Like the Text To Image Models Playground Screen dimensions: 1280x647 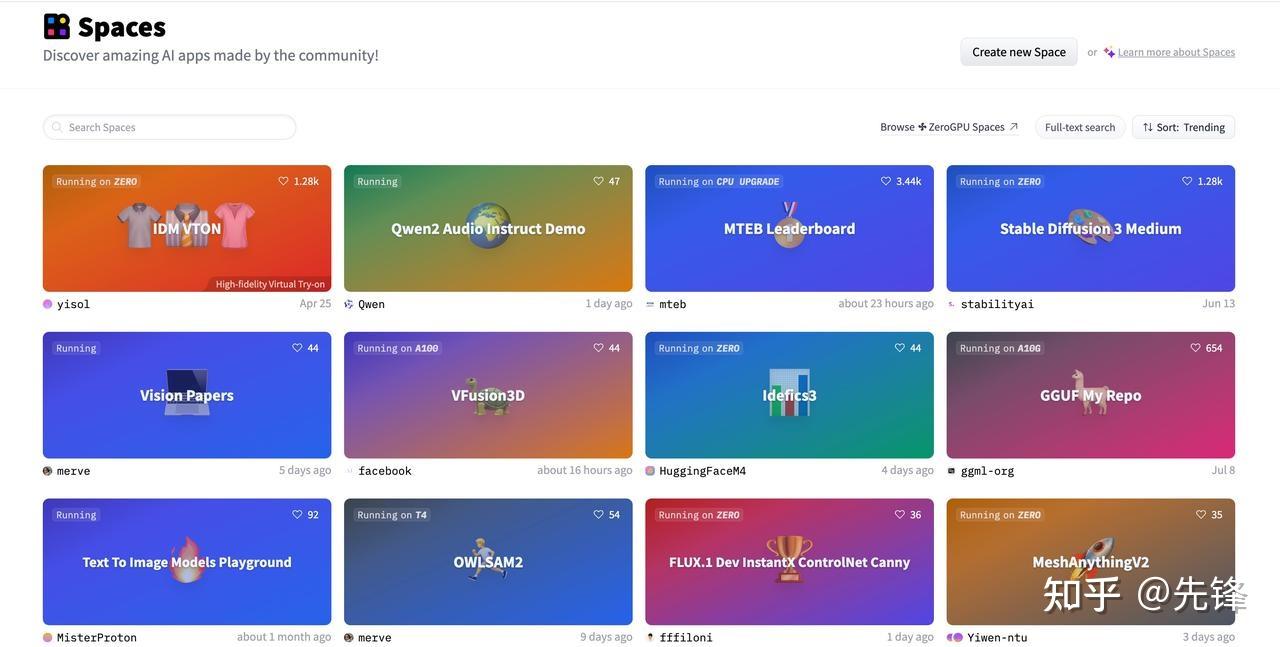(x=297, y=515)
